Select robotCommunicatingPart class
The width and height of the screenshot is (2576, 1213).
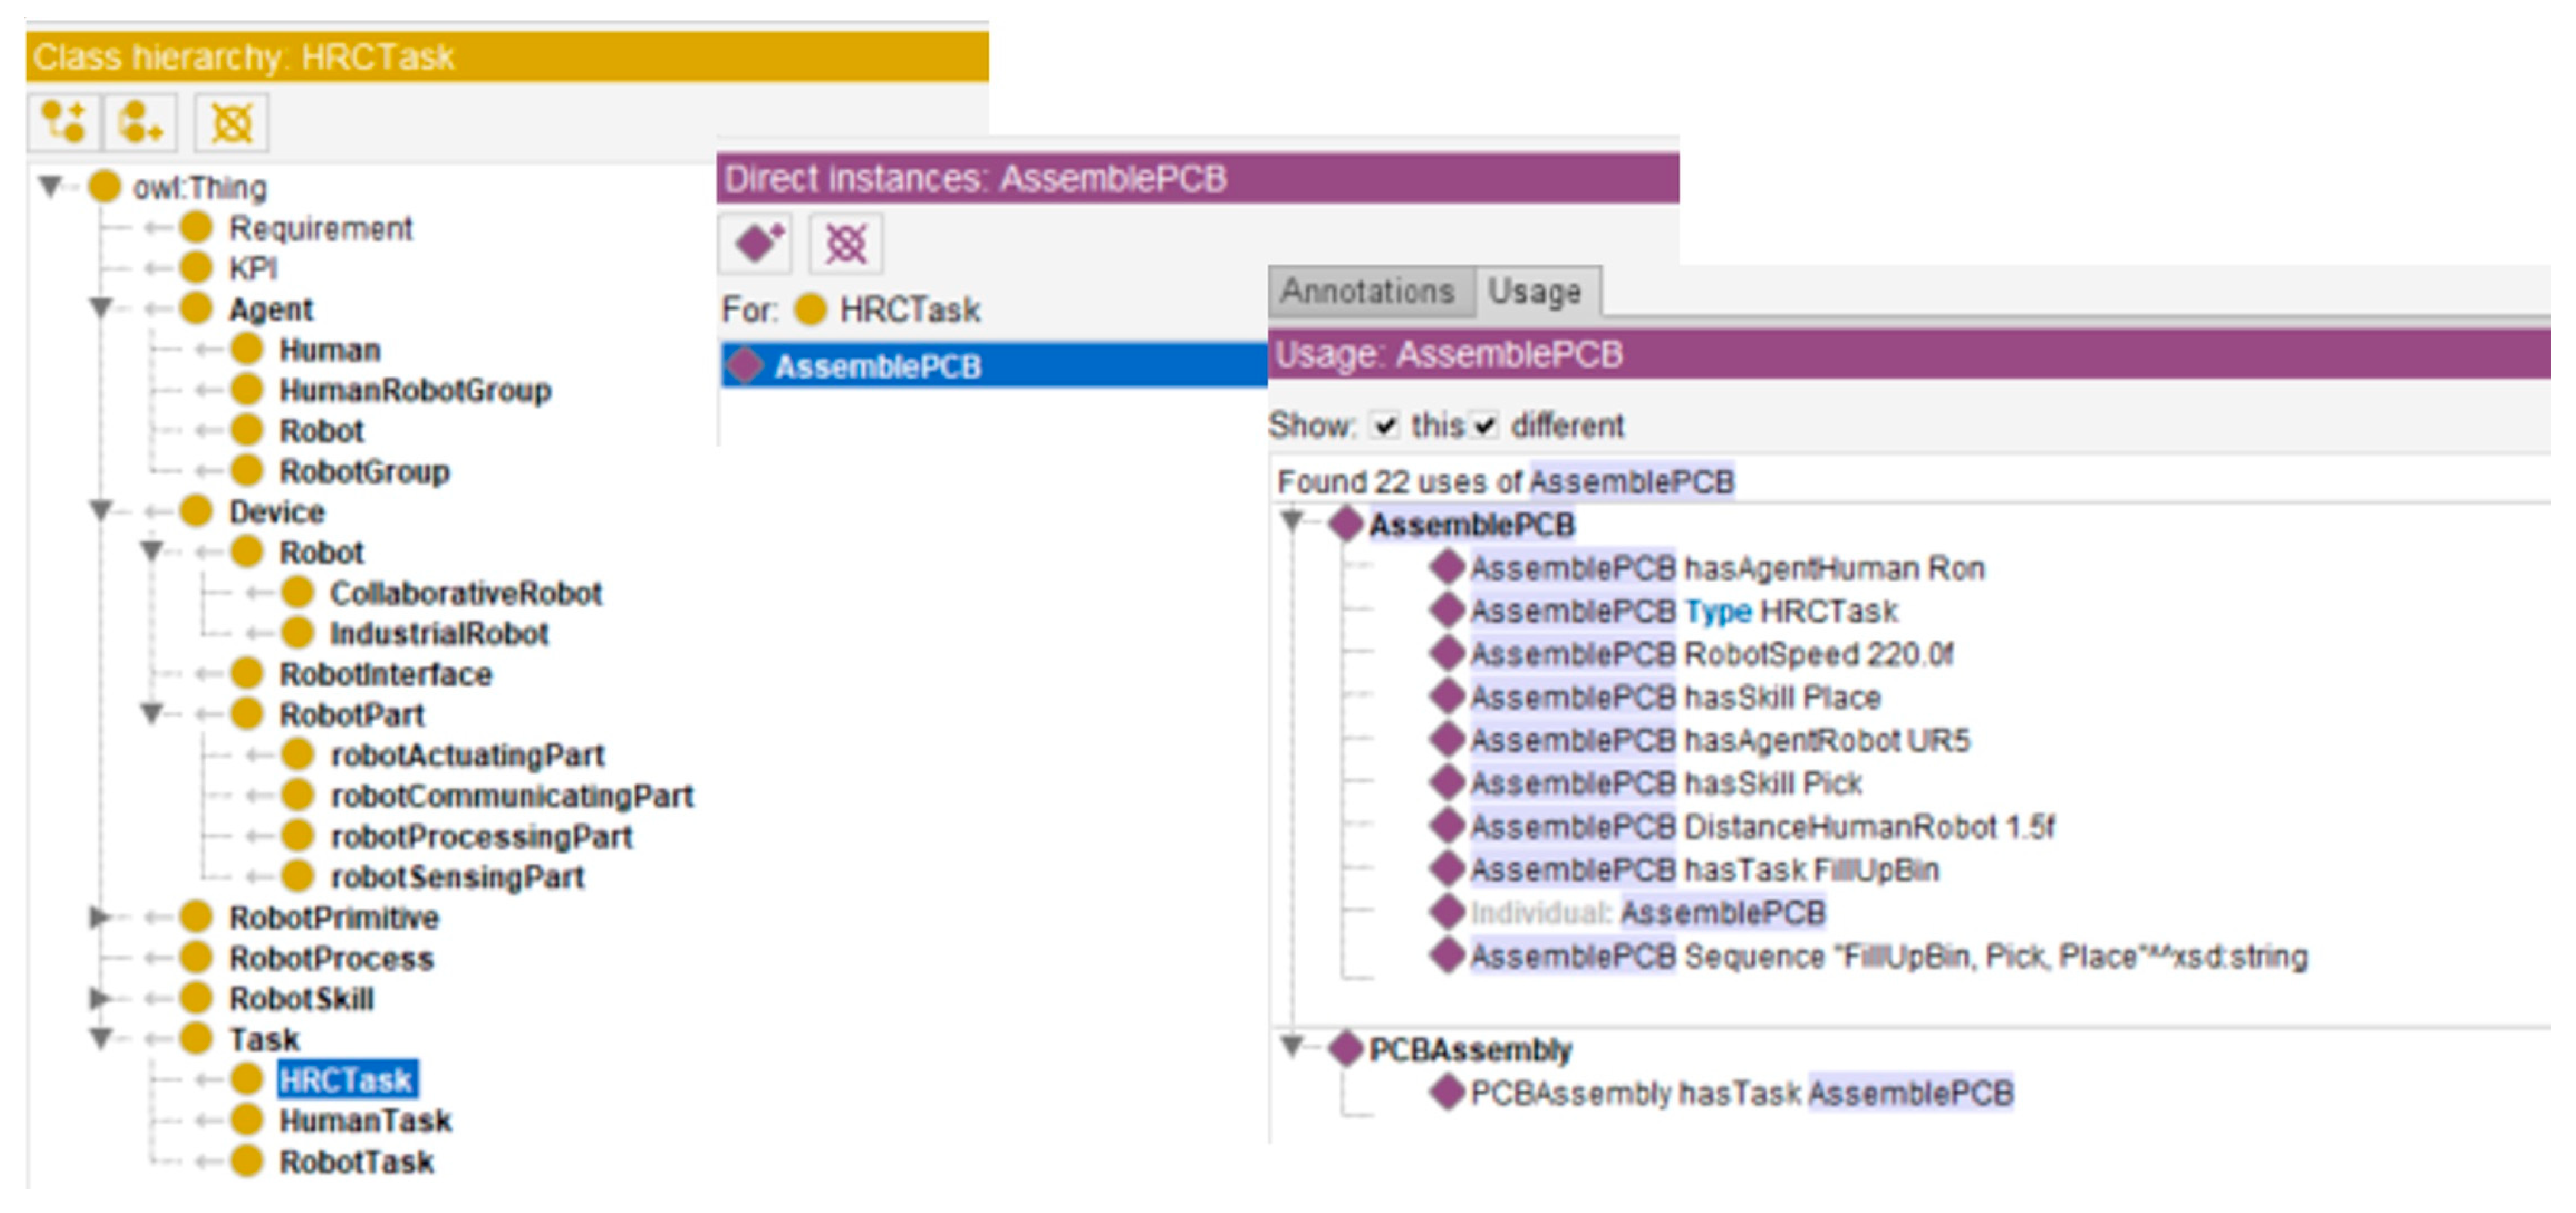coord(512,795)
